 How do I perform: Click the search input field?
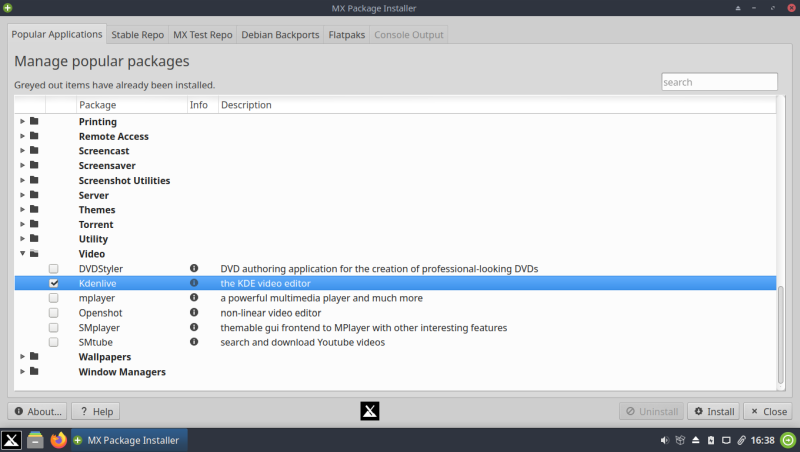click(x=719, y=82)
